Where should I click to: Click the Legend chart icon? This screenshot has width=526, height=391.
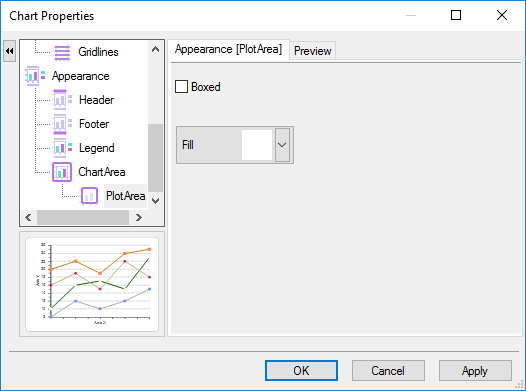point(62,148)
